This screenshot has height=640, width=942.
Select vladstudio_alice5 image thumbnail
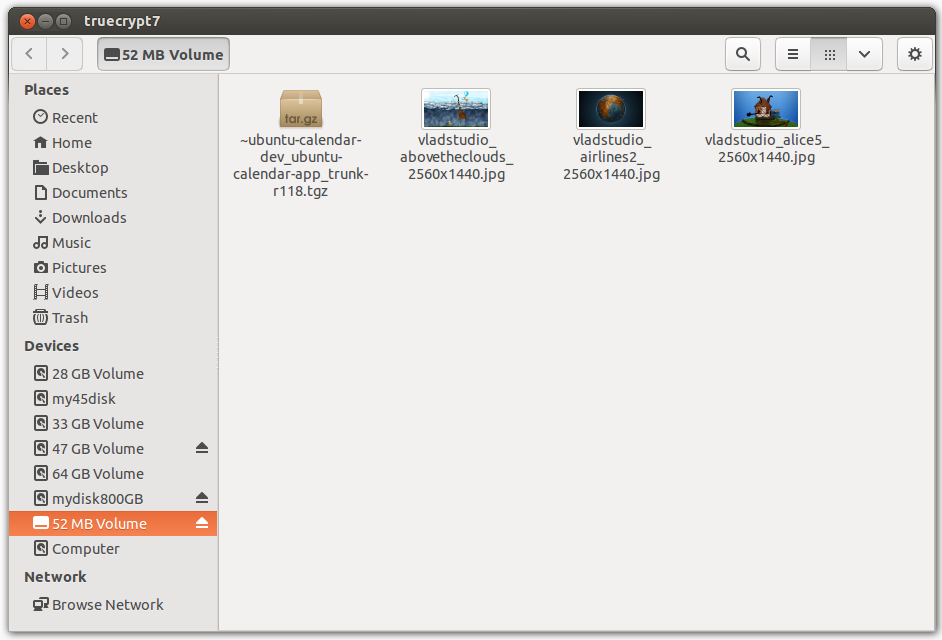(x=766, y=109)
